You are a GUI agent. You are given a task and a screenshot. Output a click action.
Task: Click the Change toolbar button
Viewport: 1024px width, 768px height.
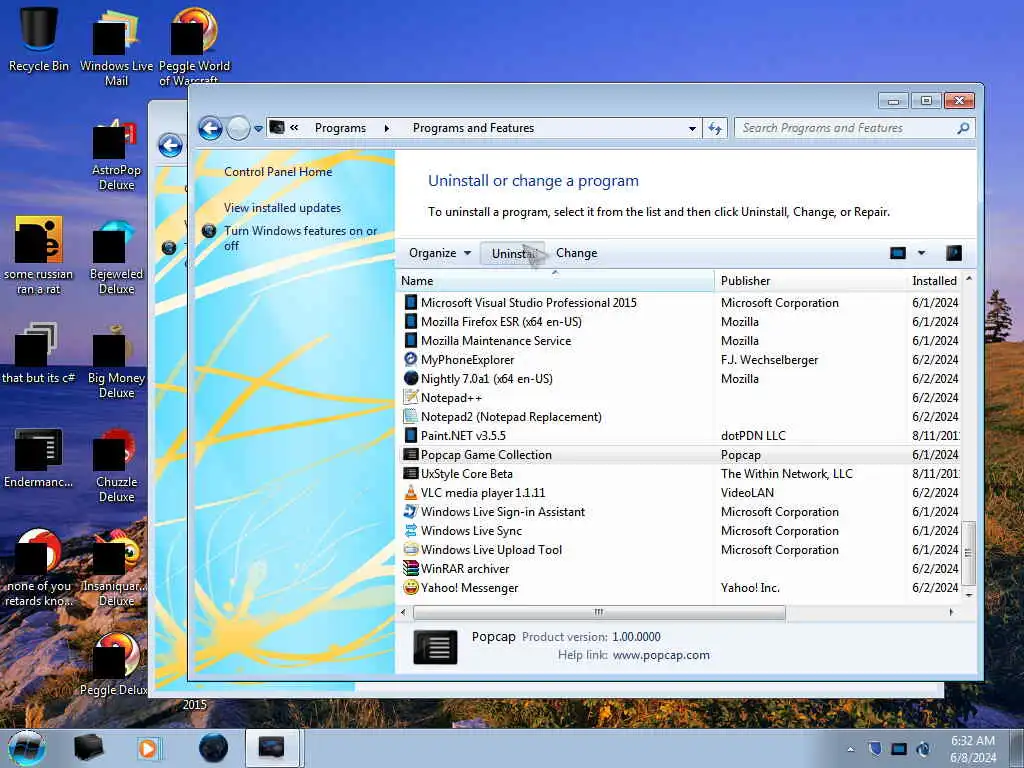pos(577,253)
